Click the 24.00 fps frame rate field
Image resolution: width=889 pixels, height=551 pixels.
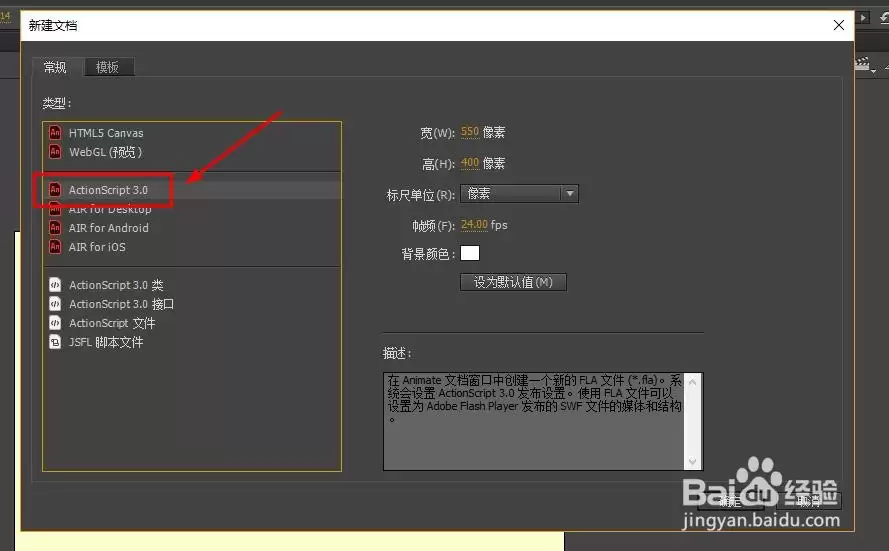click(475, 225)
